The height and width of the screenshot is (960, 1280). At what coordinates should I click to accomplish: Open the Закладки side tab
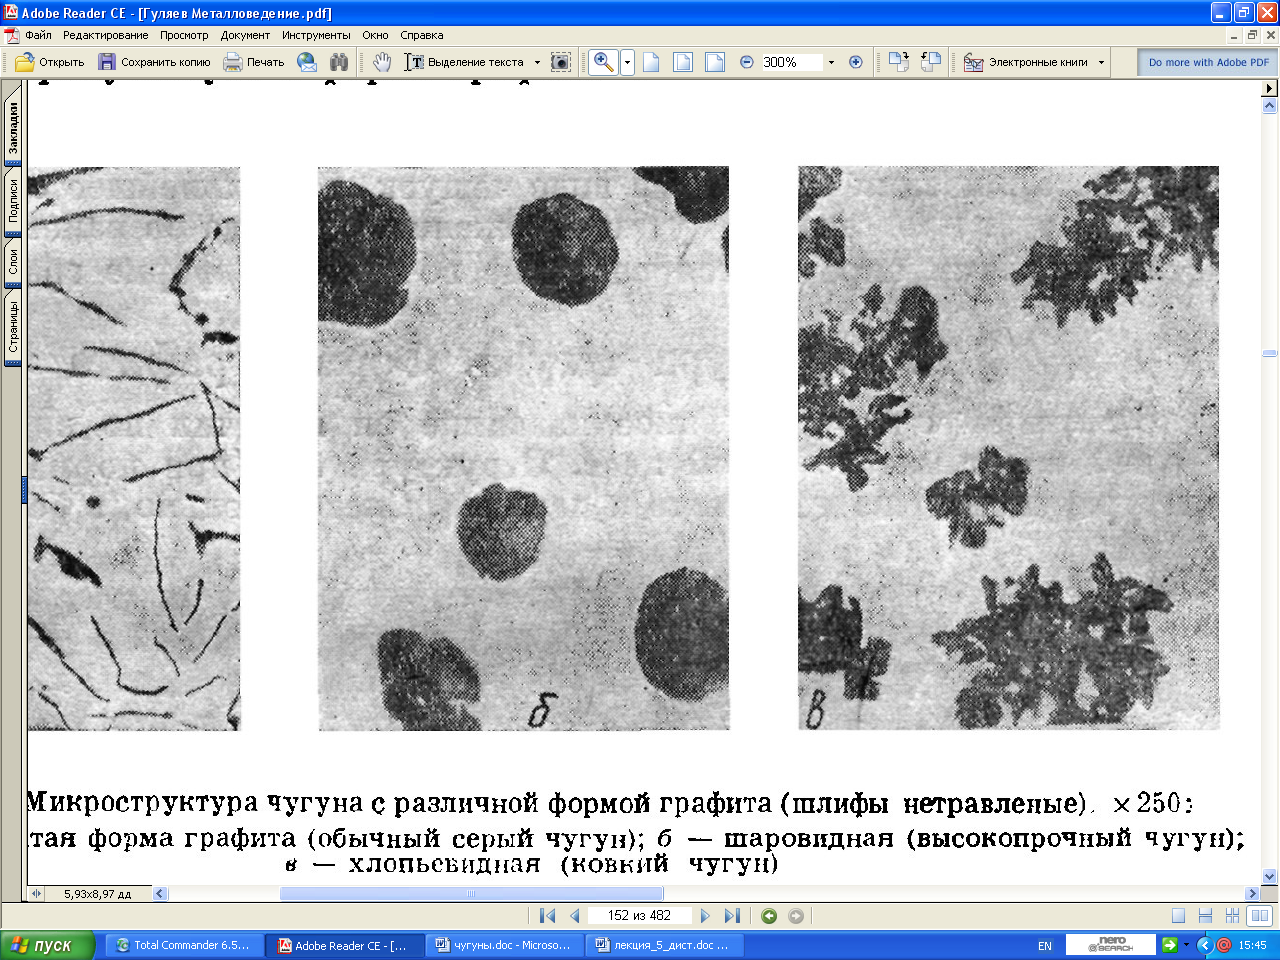point(13,128)
